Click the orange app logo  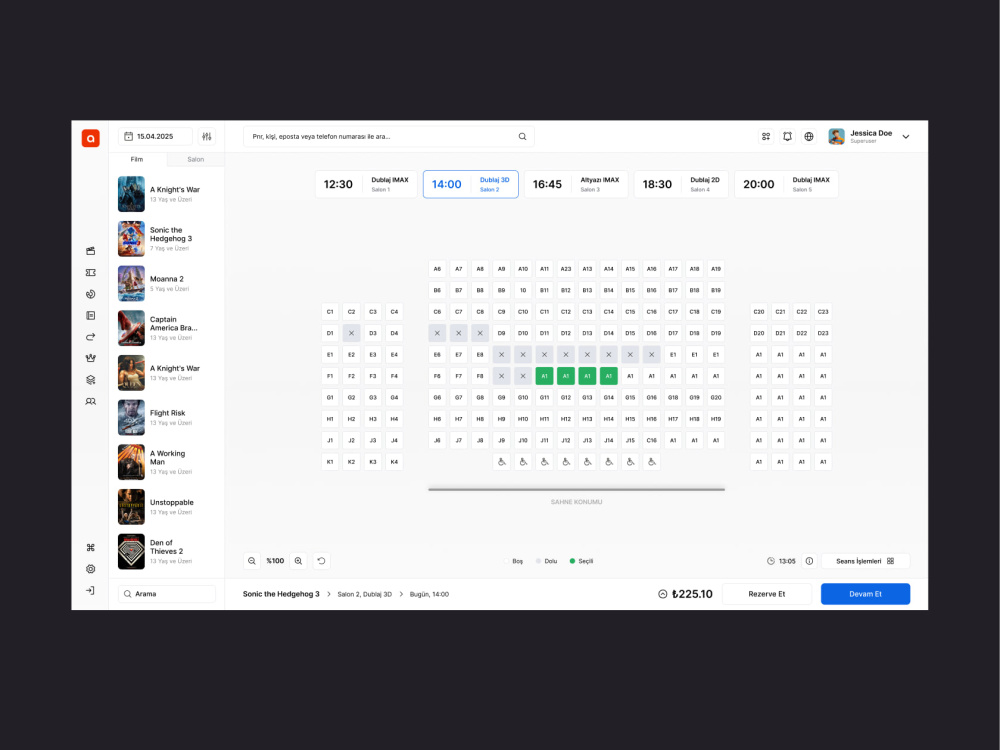[91, 138]
